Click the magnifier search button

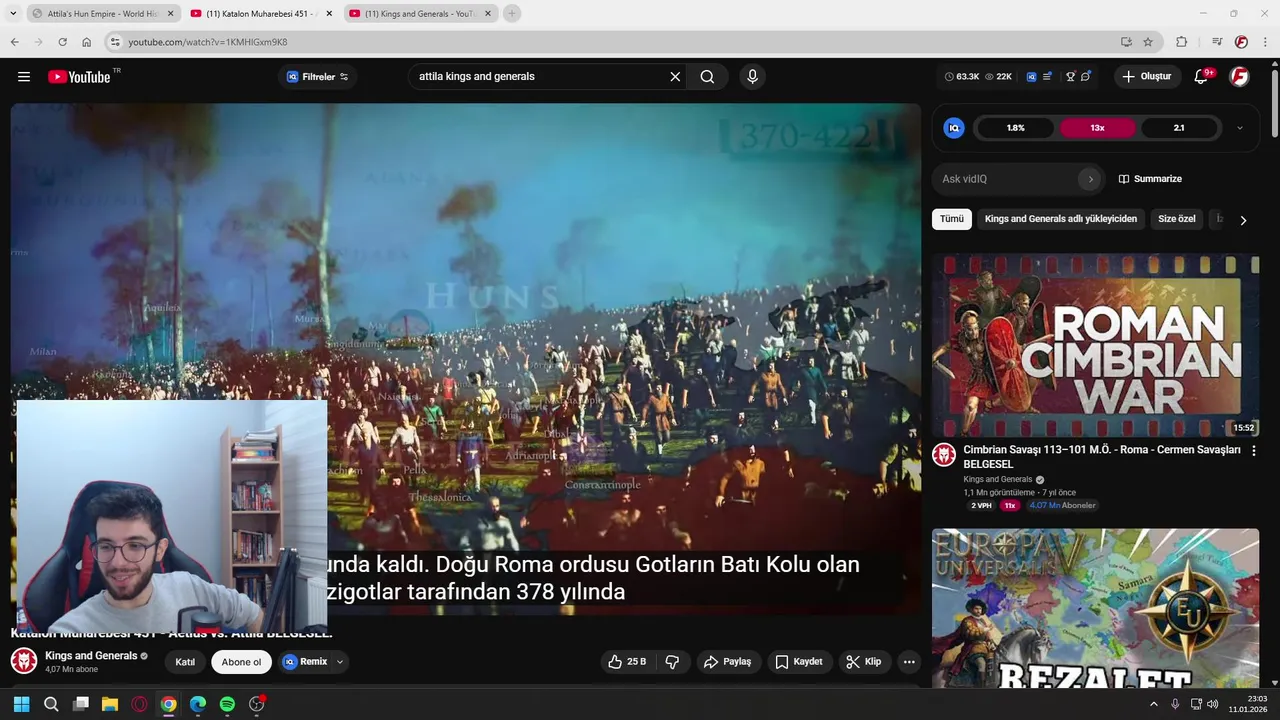707,76
